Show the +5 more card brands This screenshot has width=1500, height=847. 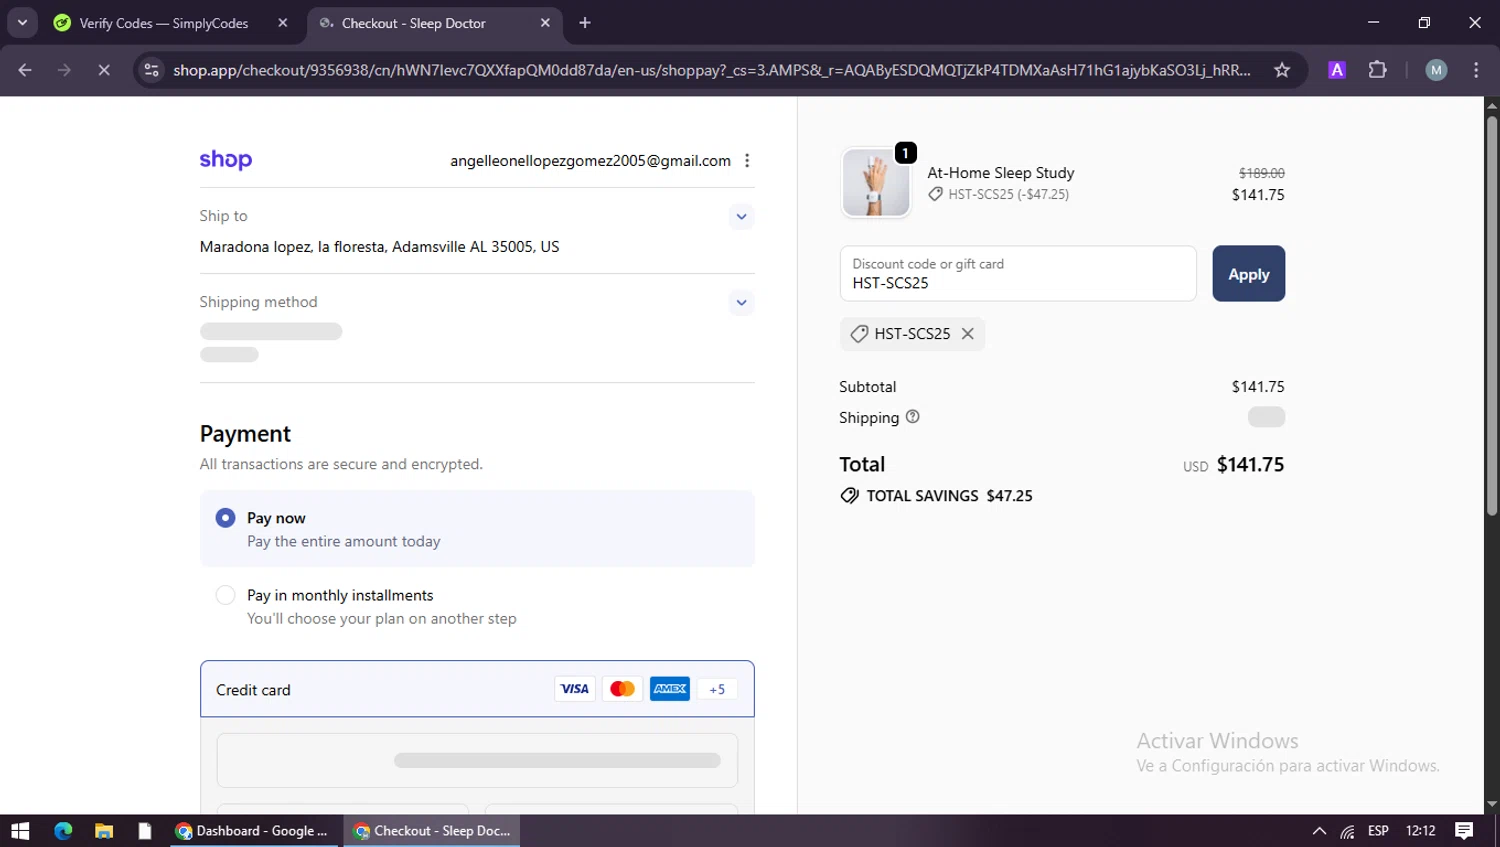click(717, 689)
